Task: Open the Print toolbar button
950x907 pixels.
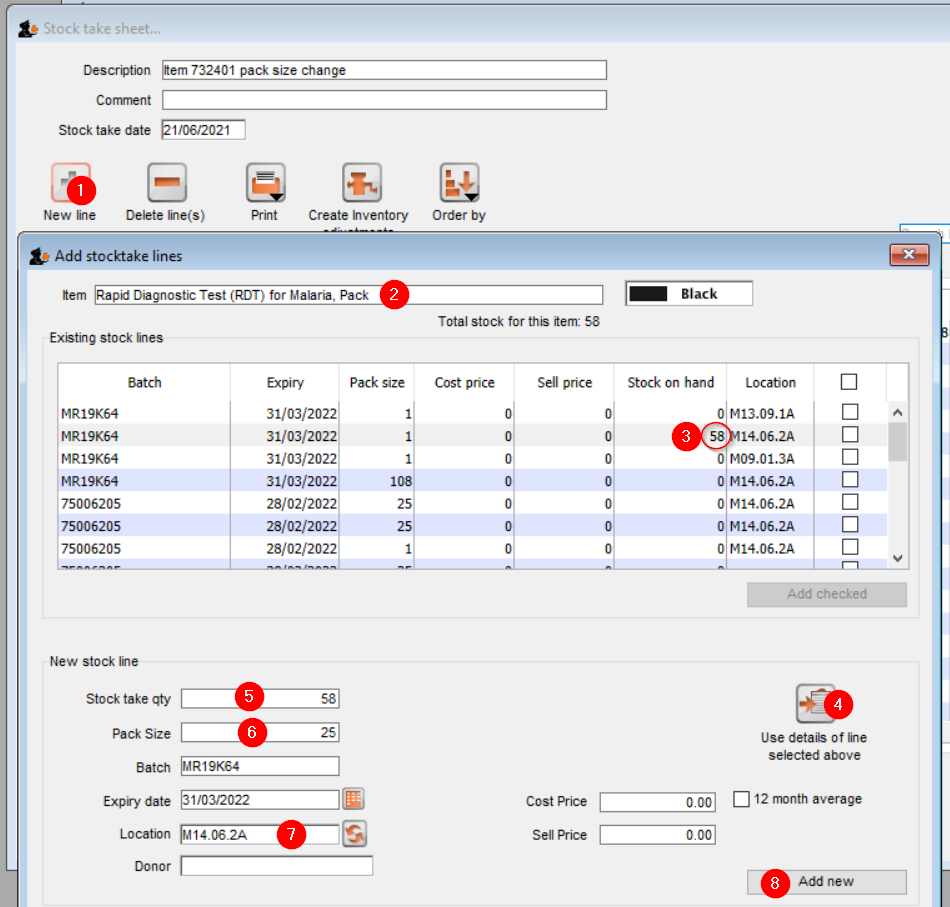Action: (265, 184)
